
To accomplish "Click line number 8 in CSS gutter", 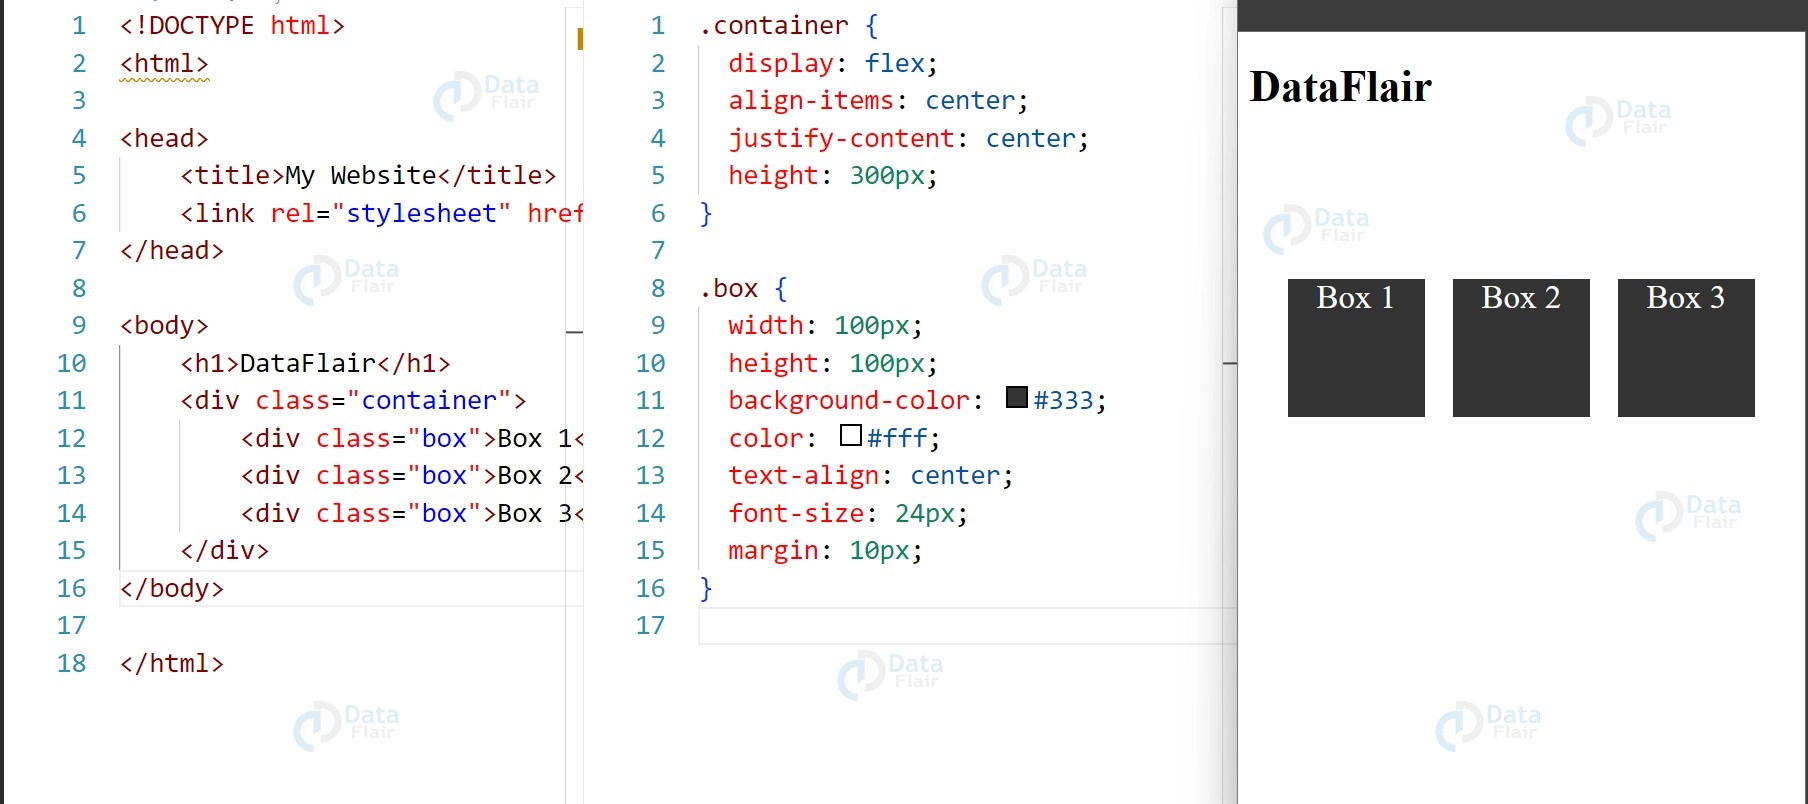I will click(x=658, y=288).
